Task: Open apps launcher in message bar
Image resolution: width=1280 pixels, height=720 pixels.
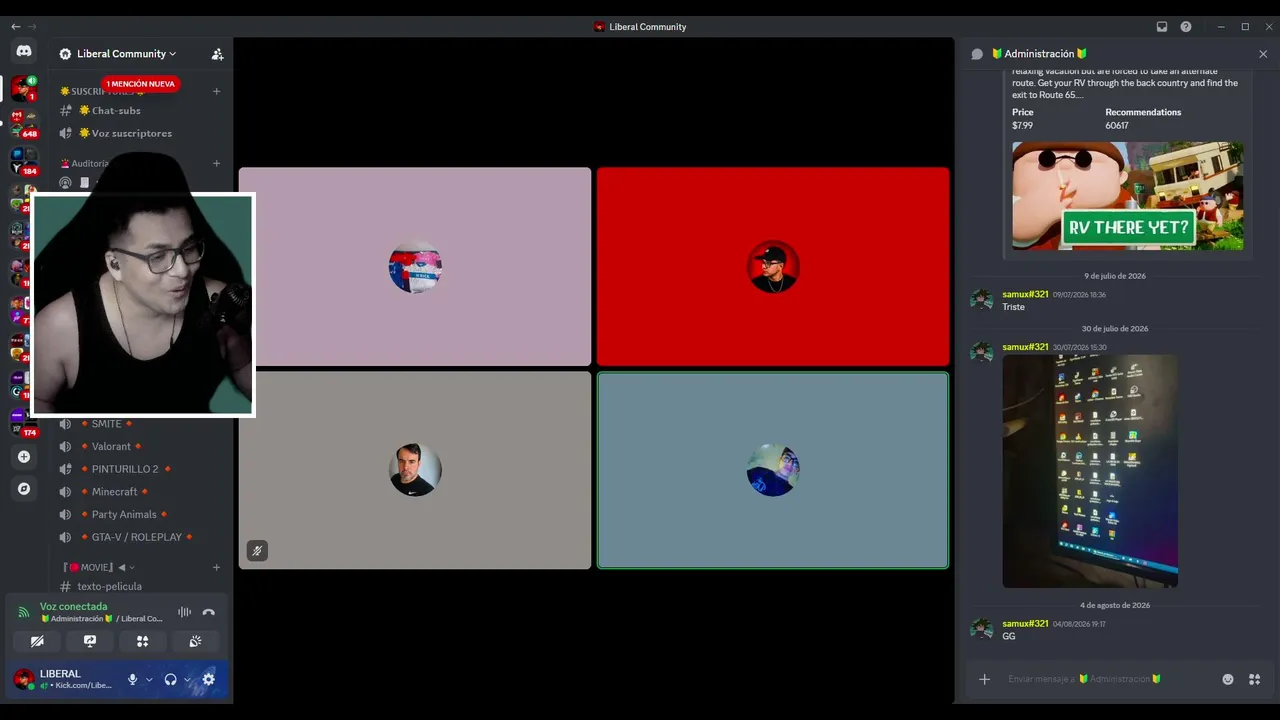Action: (x=1254, y=679)
